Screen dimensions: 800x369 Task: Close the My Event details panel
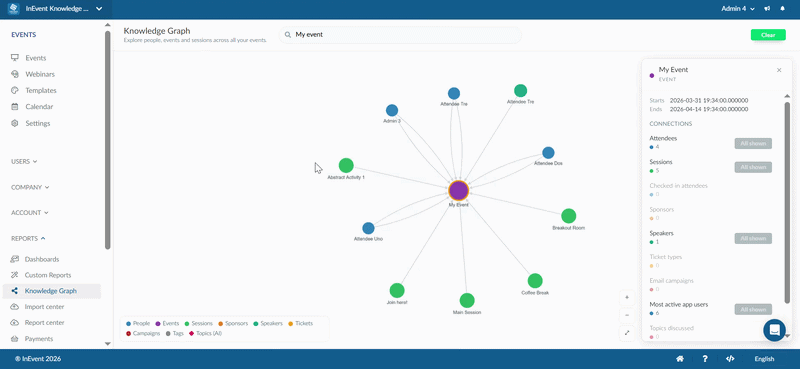tap(779, 70)
